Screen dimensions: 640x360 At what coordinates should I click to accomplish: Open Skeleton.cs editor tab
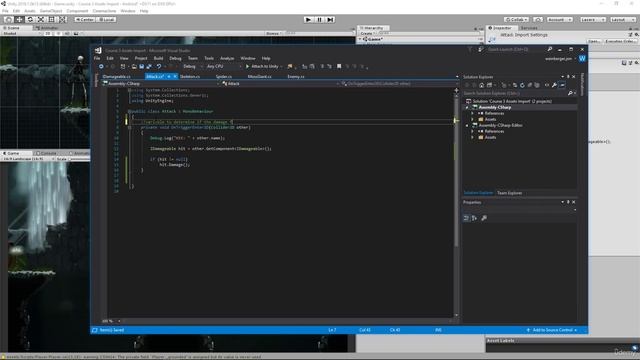pyautogui.click(x=190, y=76)
